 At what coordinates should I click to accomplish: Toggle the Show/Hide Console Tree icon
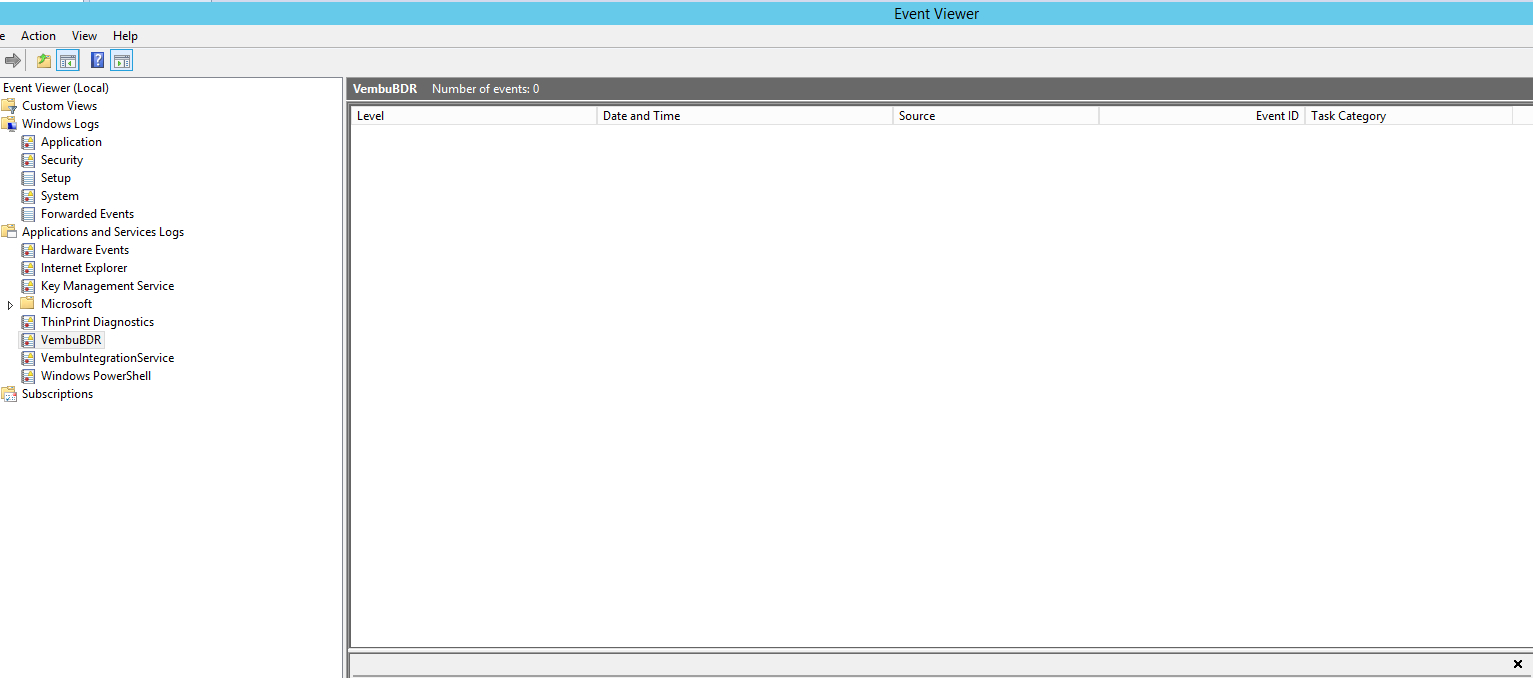click(x=68, y=61)
